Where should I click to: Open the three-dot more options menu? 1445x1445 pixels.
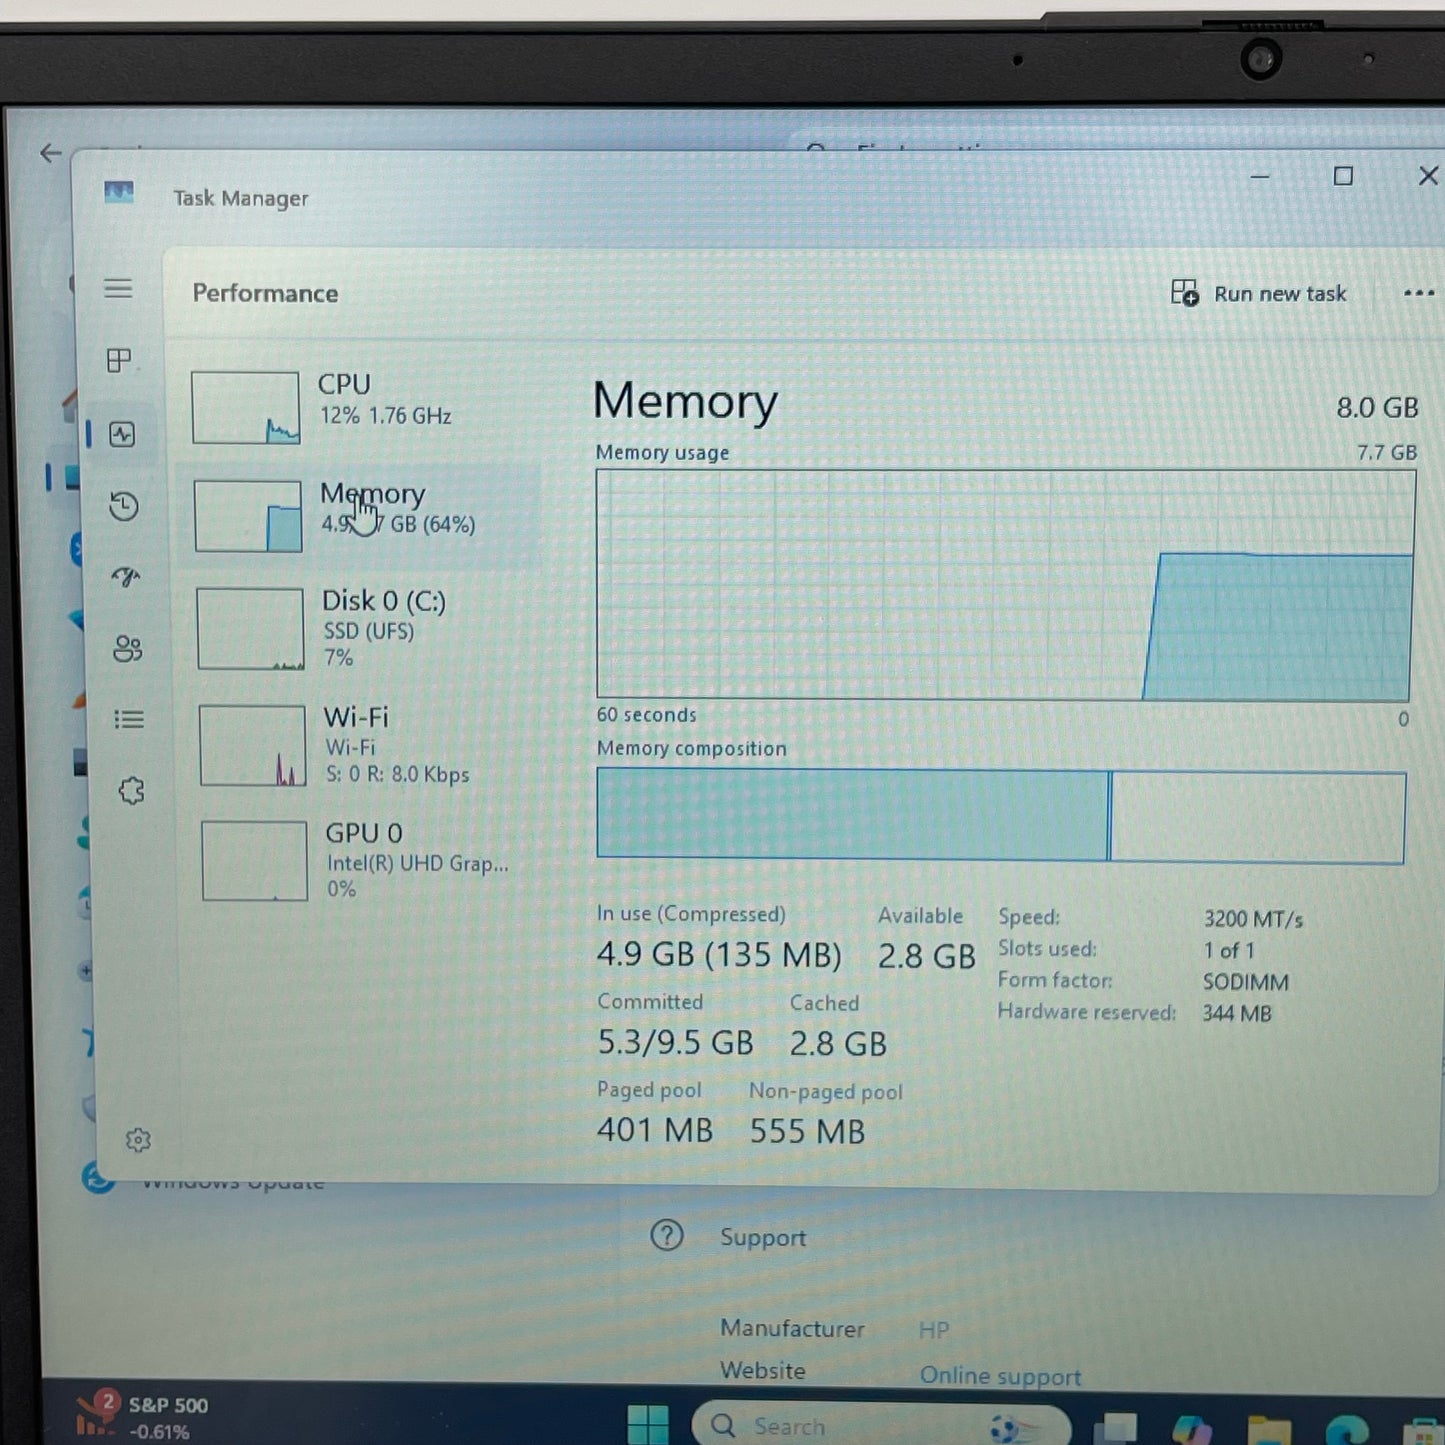click(1418, 293)
